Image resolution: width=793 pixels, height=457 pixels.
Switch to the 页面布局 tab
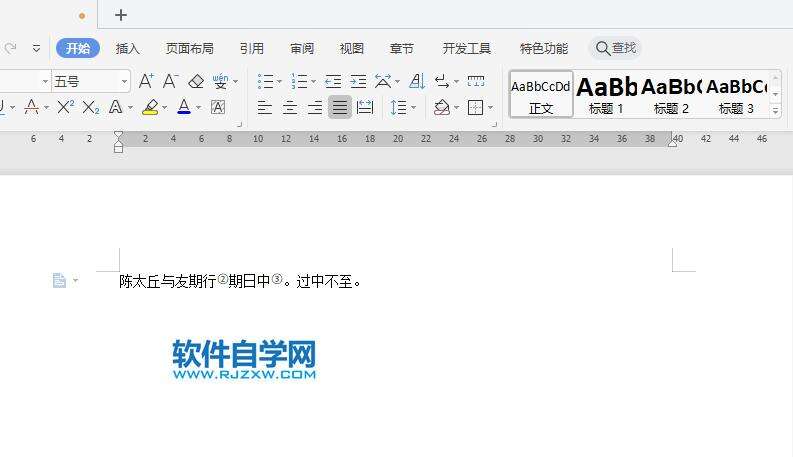pyautogui.click(x=190, y=49)
